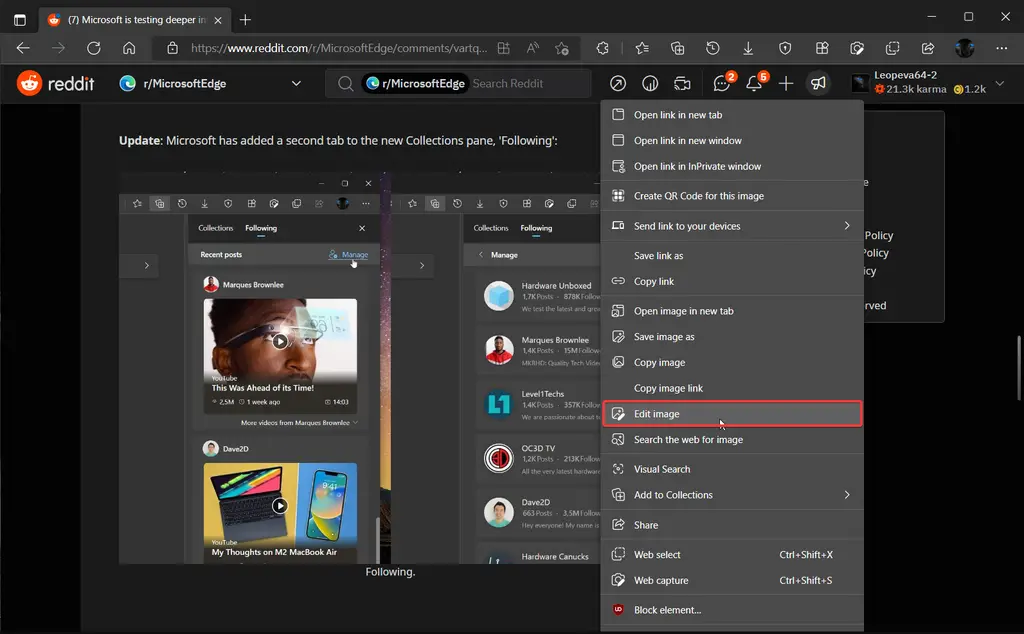Click the Edge settings and more ellipsis
This screenshot has width=1024, height=634.
tap(1000, 48)
